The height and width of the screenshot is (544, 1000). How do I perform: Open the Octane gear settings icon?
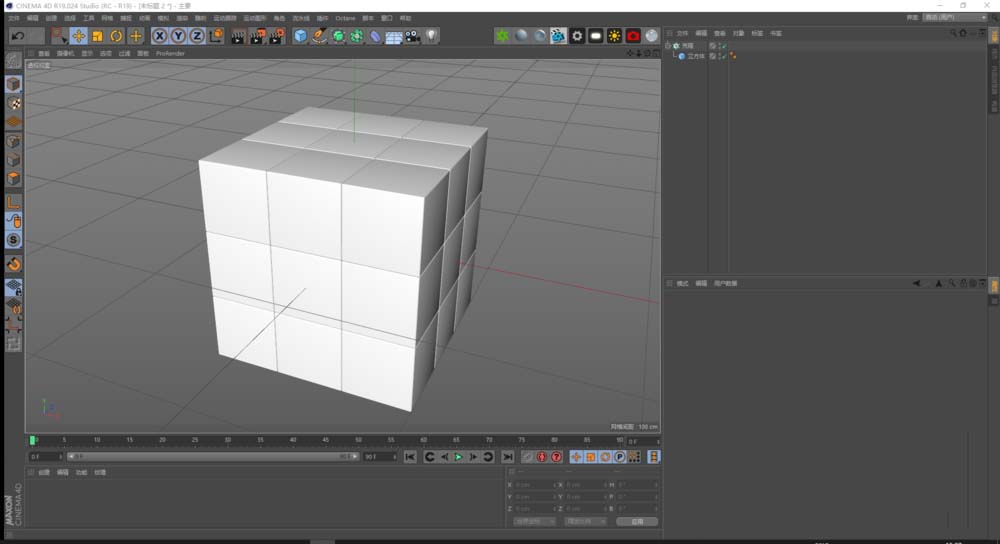click(577, 36)
